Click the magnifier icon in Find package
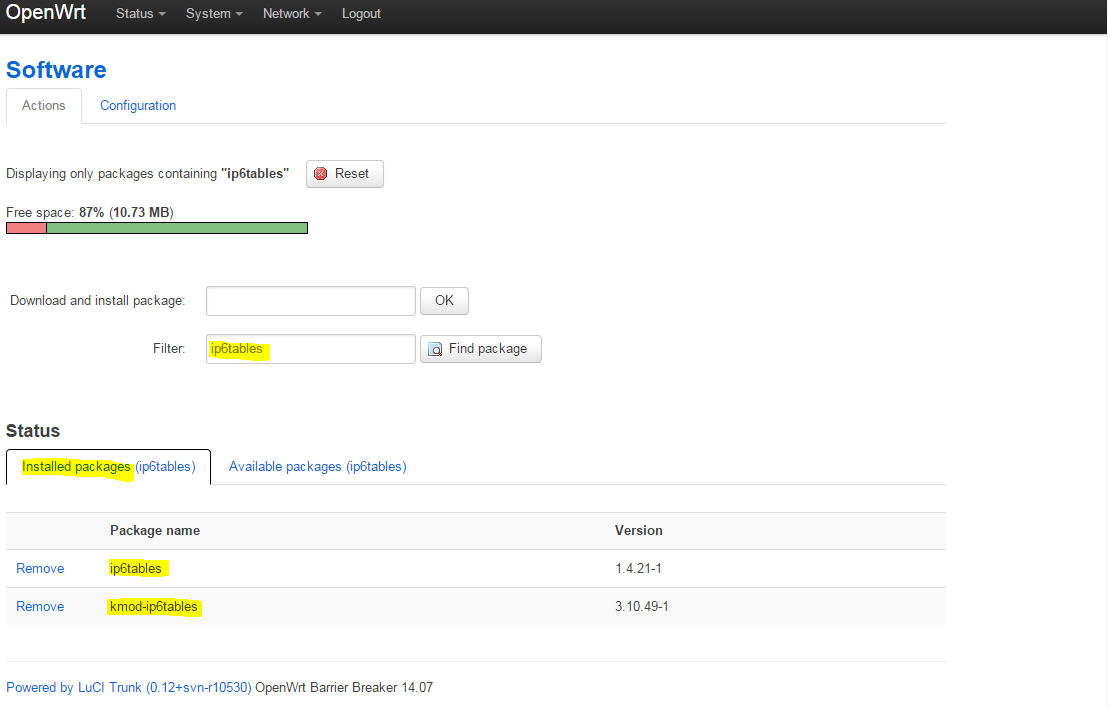The image size is (1108, 707). 435,349
